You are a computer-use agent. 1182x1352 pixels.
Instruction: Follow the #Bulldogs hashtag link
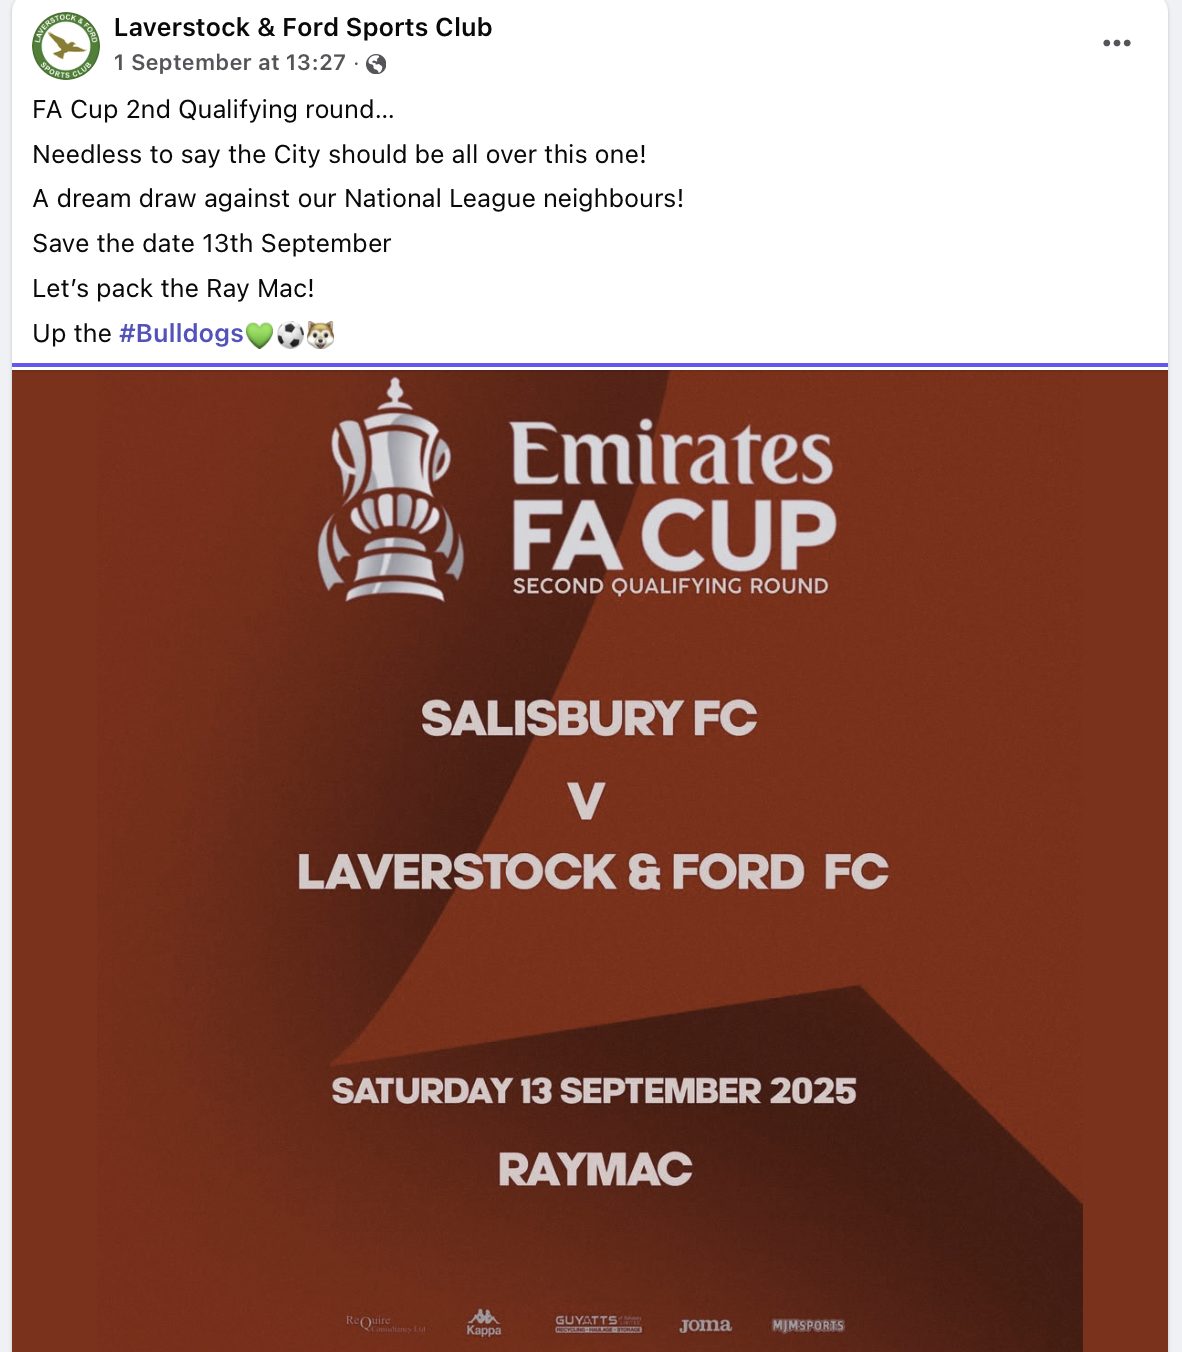tap(181, 333)
